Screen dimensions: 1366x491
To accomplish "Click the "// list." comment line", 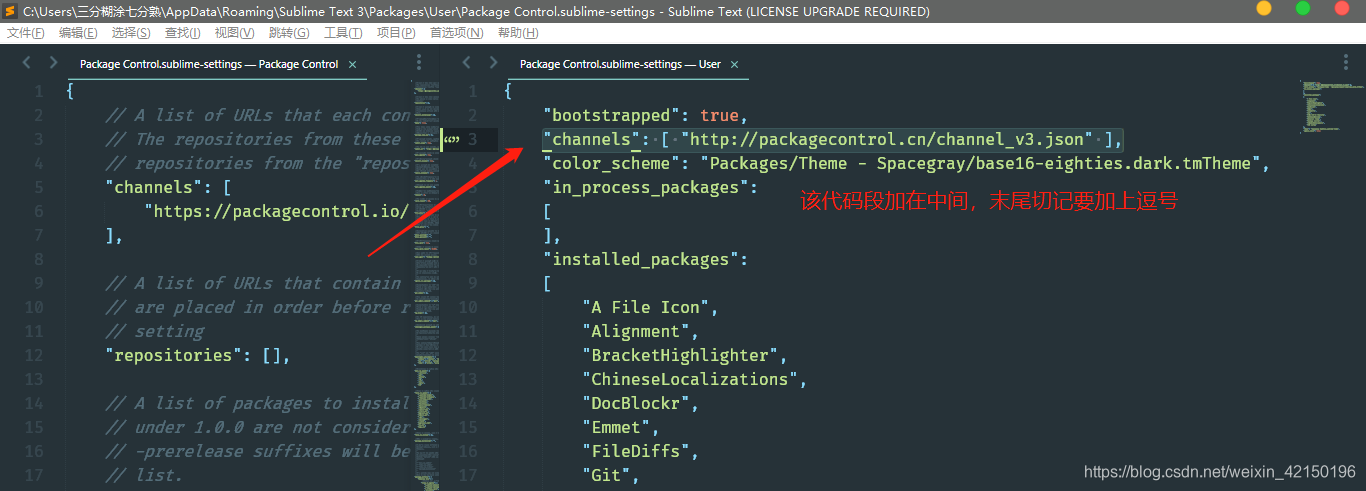I will pyautogui.click(x=144, y=475).
